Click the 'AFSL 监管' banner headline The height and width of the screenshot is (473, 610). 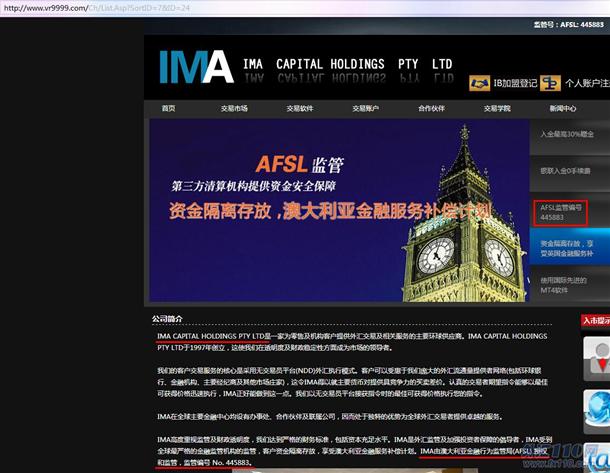(x=300, y=164)
